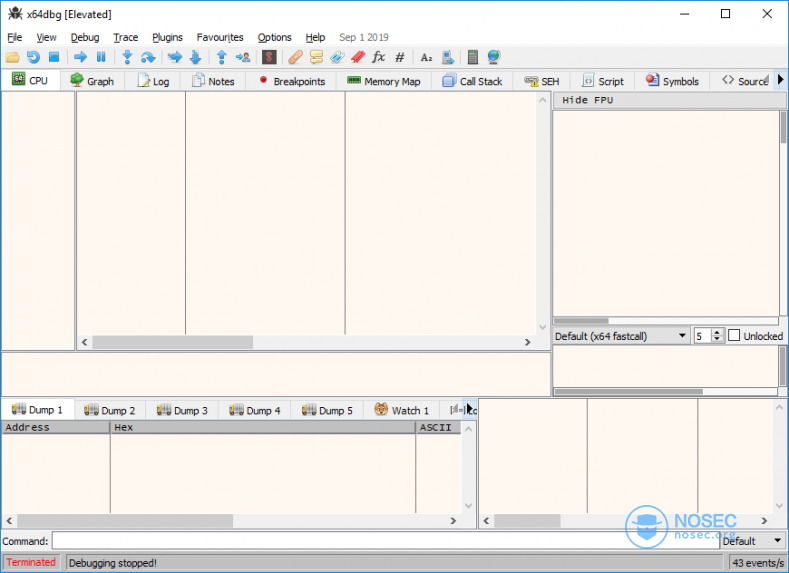
Task: Open the Patches bandage icon
Action: [x=295, y=57]
